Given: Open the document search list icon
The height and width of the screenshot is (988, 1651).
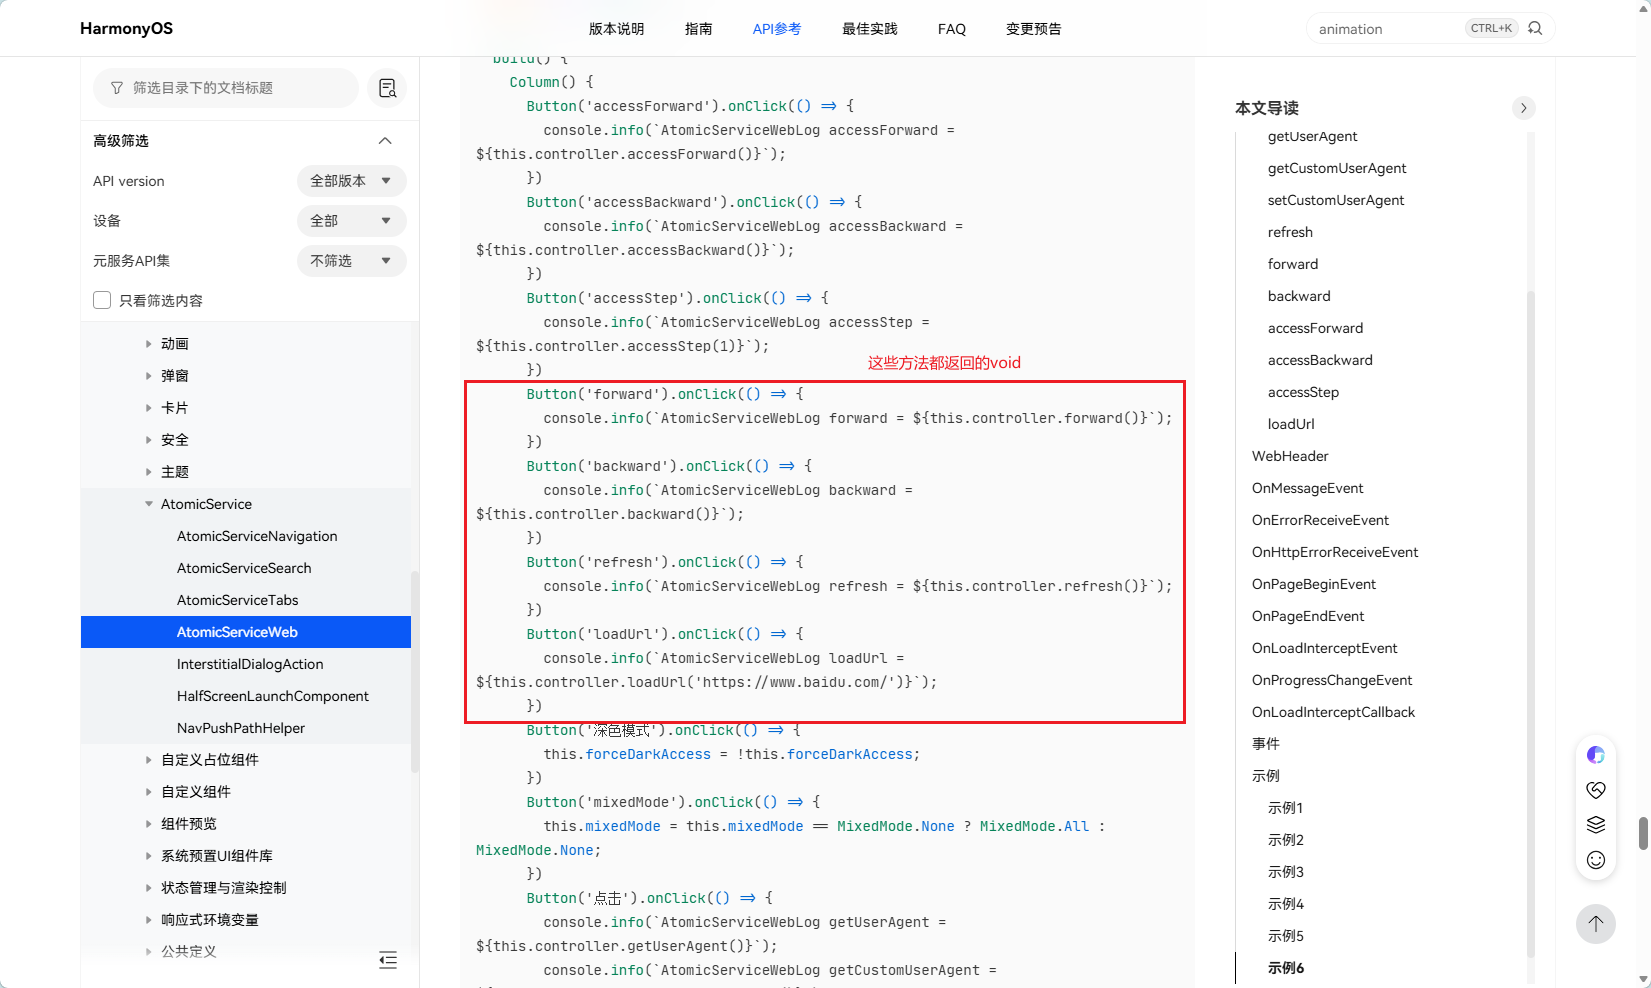Looking at the screenshot, I should point(388,88).
